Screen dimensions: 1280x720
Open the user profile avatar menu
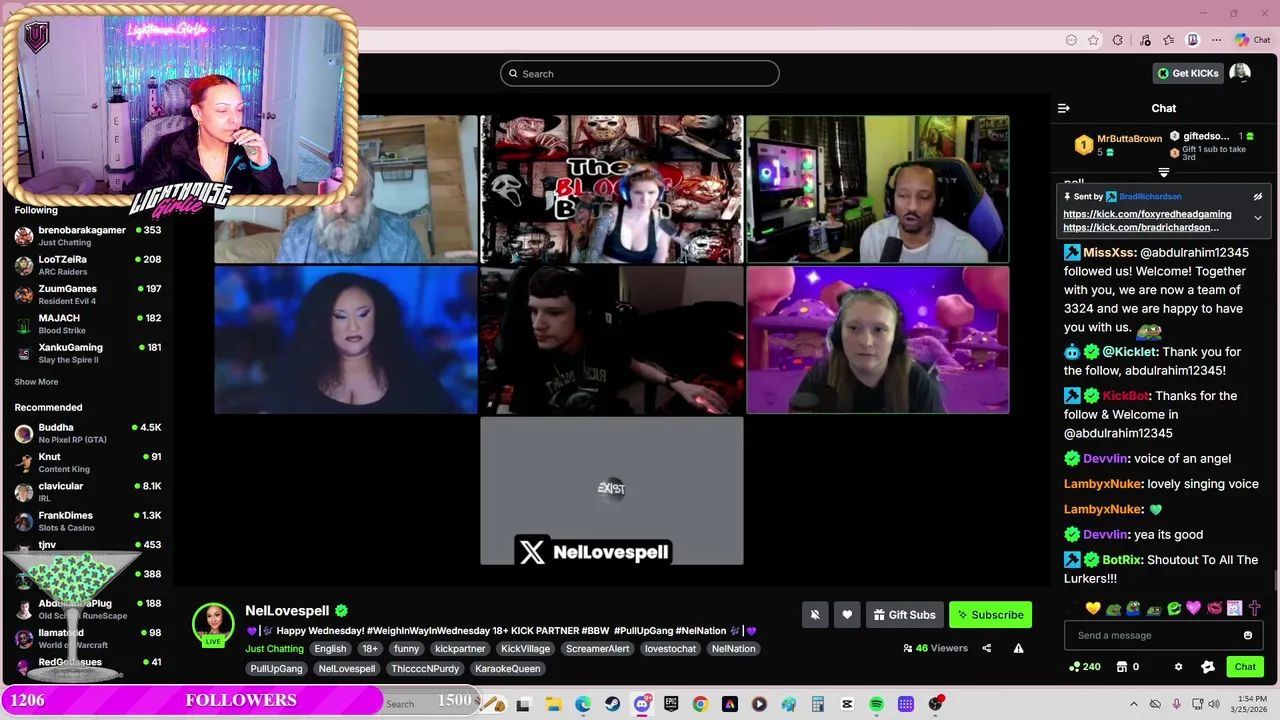tap(1240, 73)
